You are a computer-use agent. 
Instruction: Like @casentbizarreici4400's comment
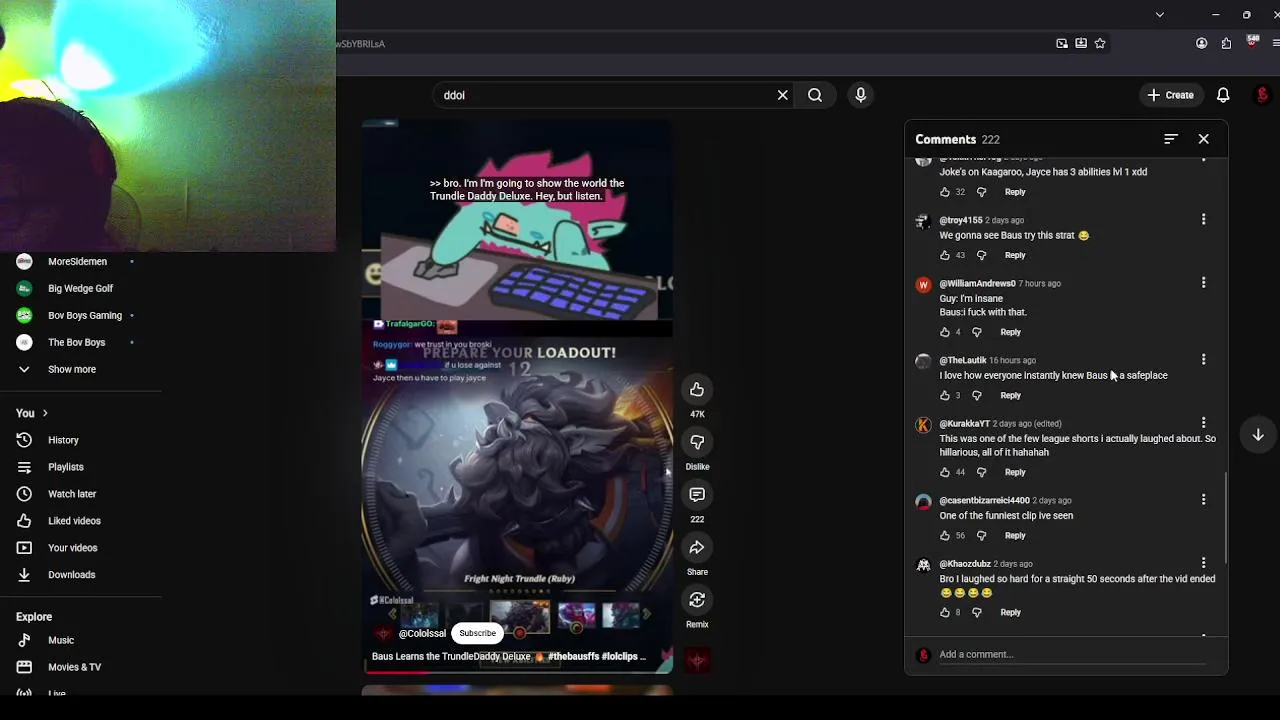click(945, 535)
